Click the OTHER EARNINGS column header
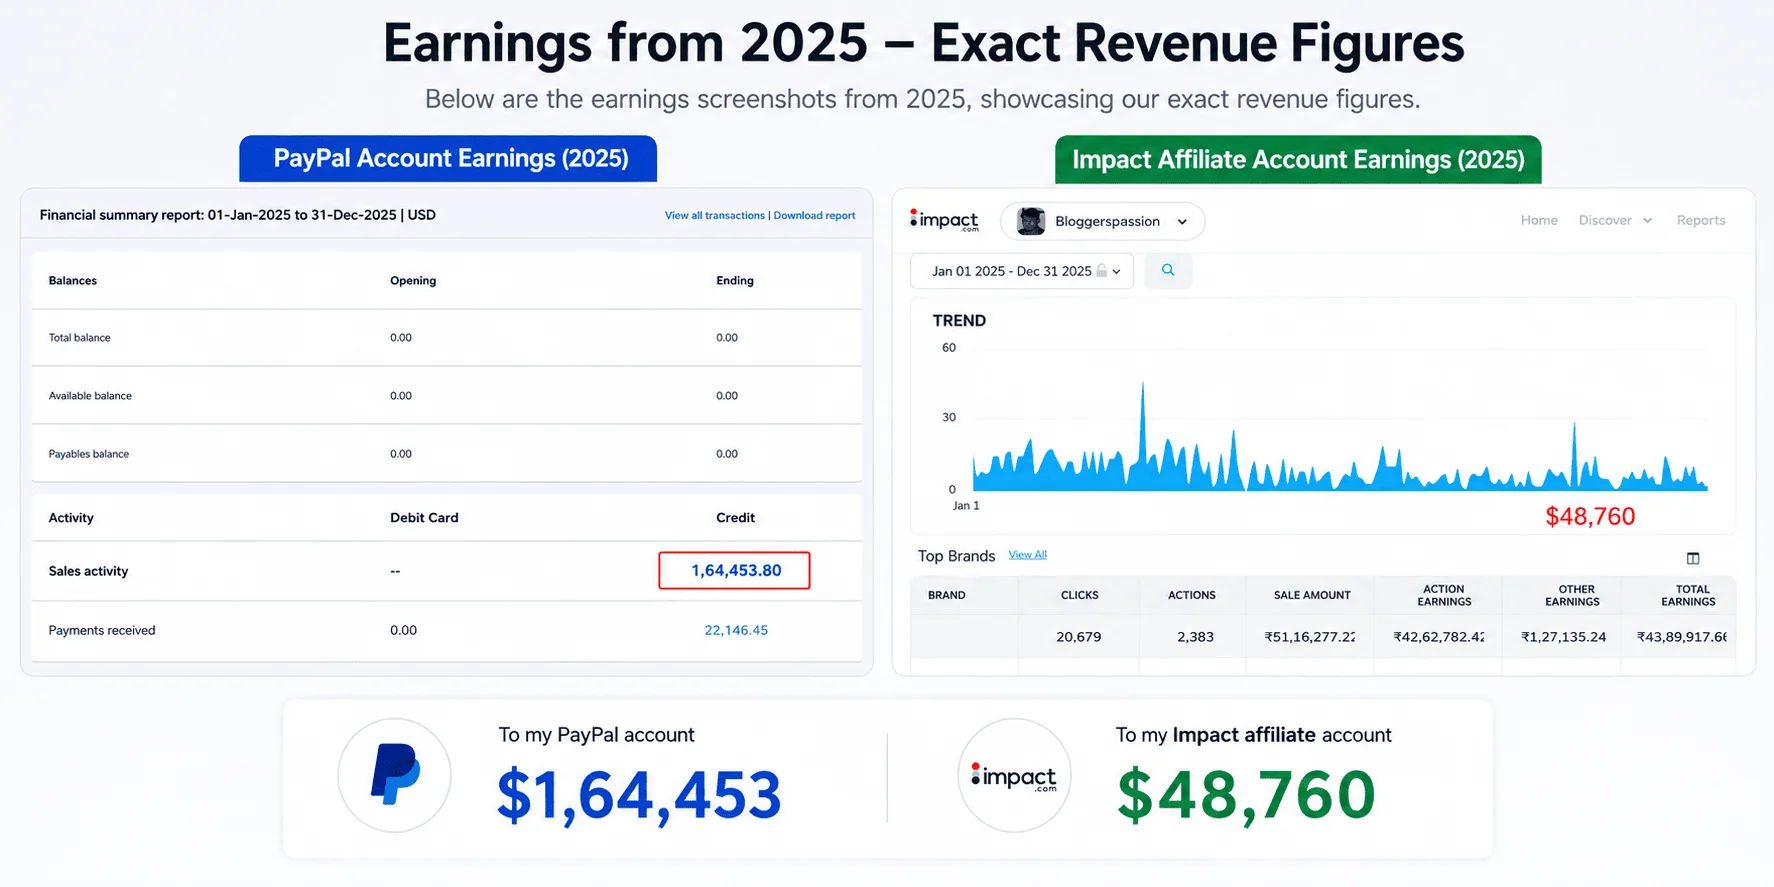1774x887 pixels. coord(1572,595)
